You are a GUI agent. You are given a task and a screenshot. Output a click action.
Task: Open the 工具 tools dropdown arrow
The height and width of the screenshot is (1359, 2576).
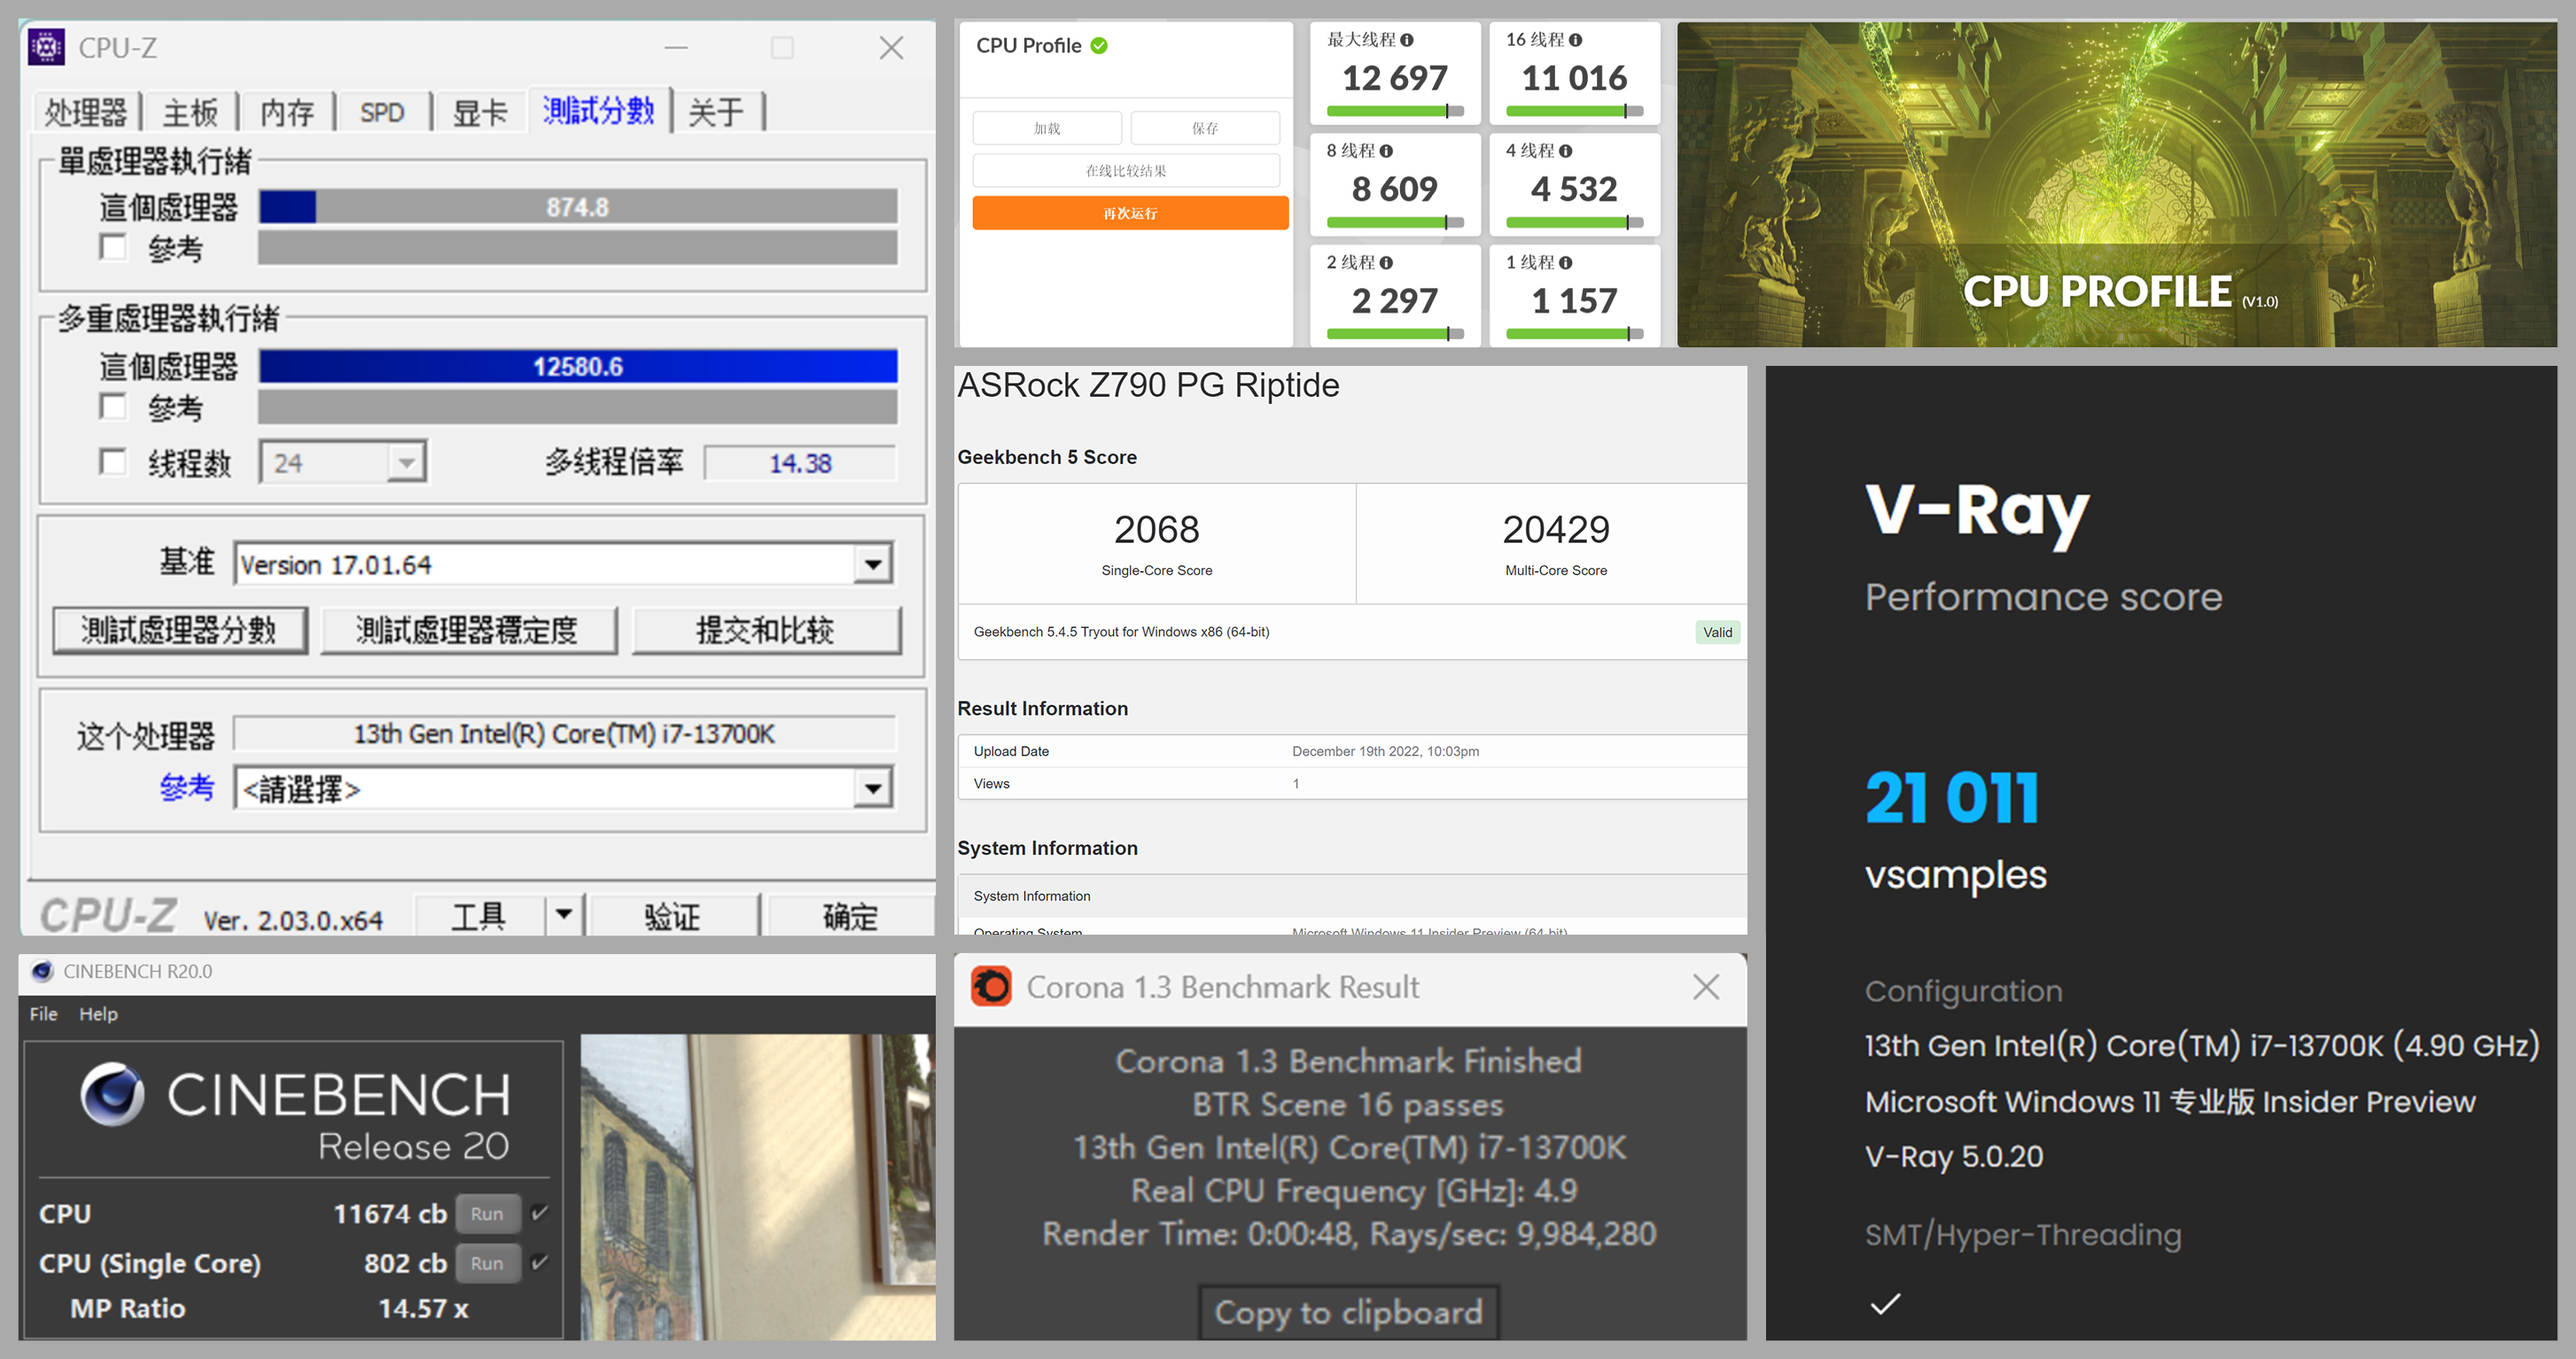click(564, 914)
